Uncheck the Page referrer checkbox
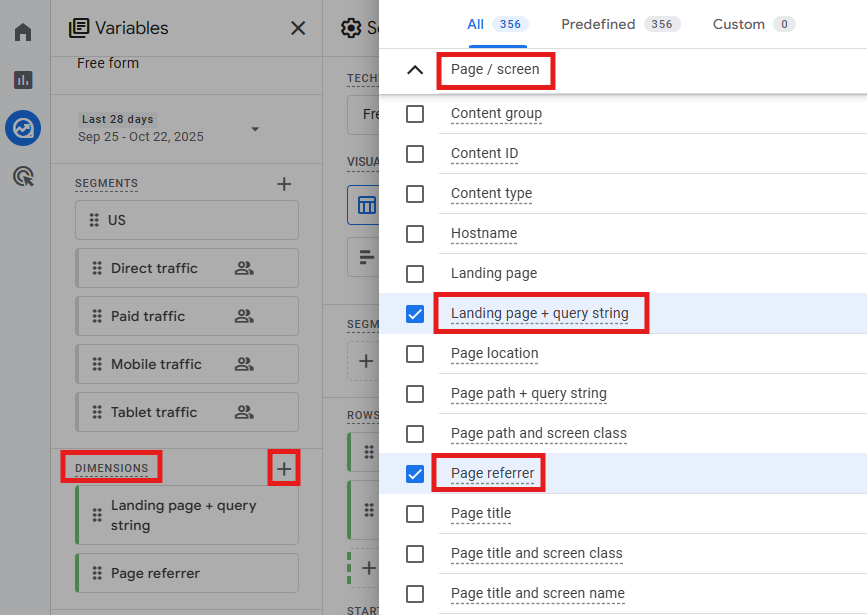The height and width of the screenshot is (615, 867). click(x=415, y=474)
